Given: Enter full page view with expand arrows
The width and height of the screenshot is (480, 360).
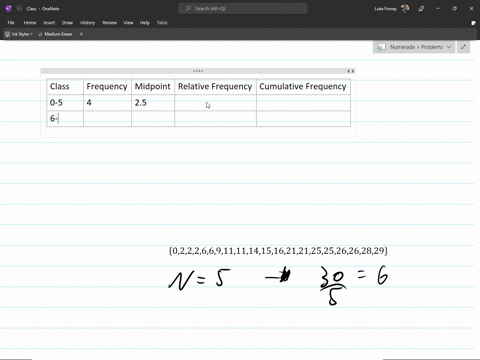Looking at the screenshot, I should coord(463,47).
